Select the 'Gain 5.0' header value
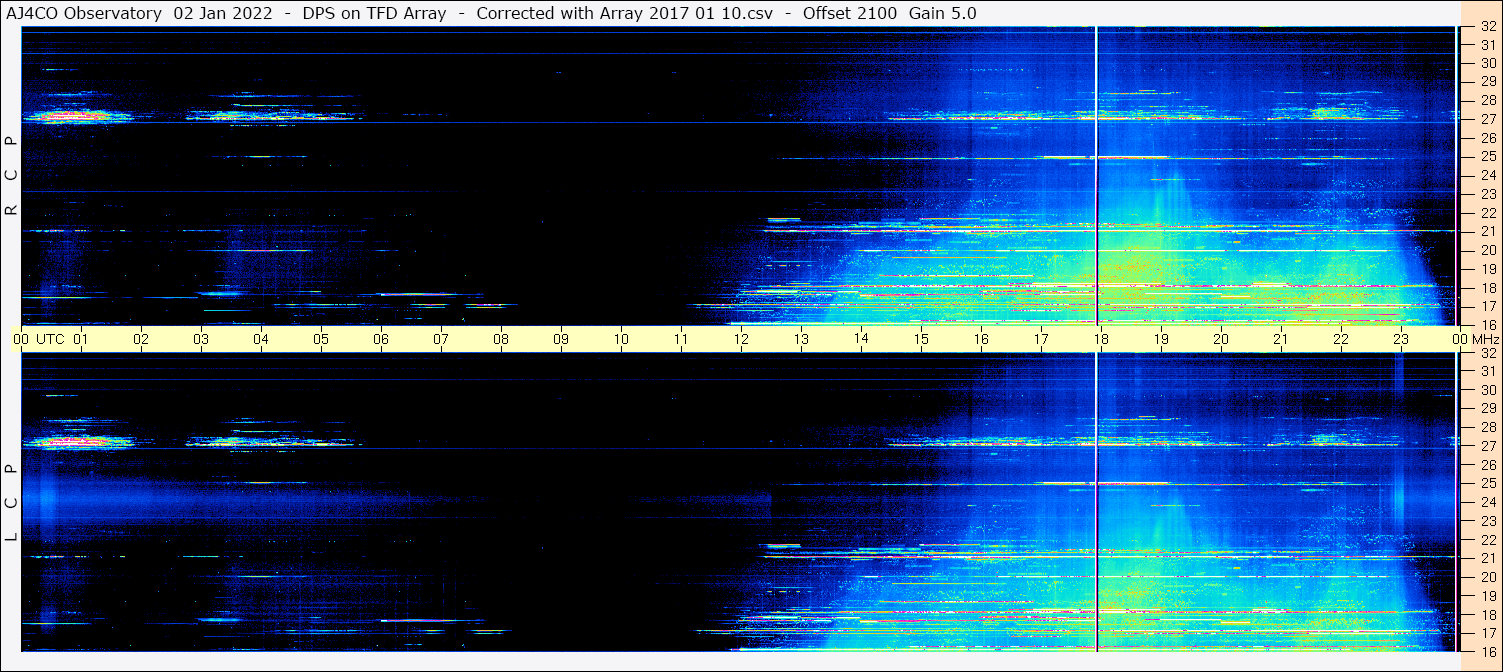 (943, 13)
